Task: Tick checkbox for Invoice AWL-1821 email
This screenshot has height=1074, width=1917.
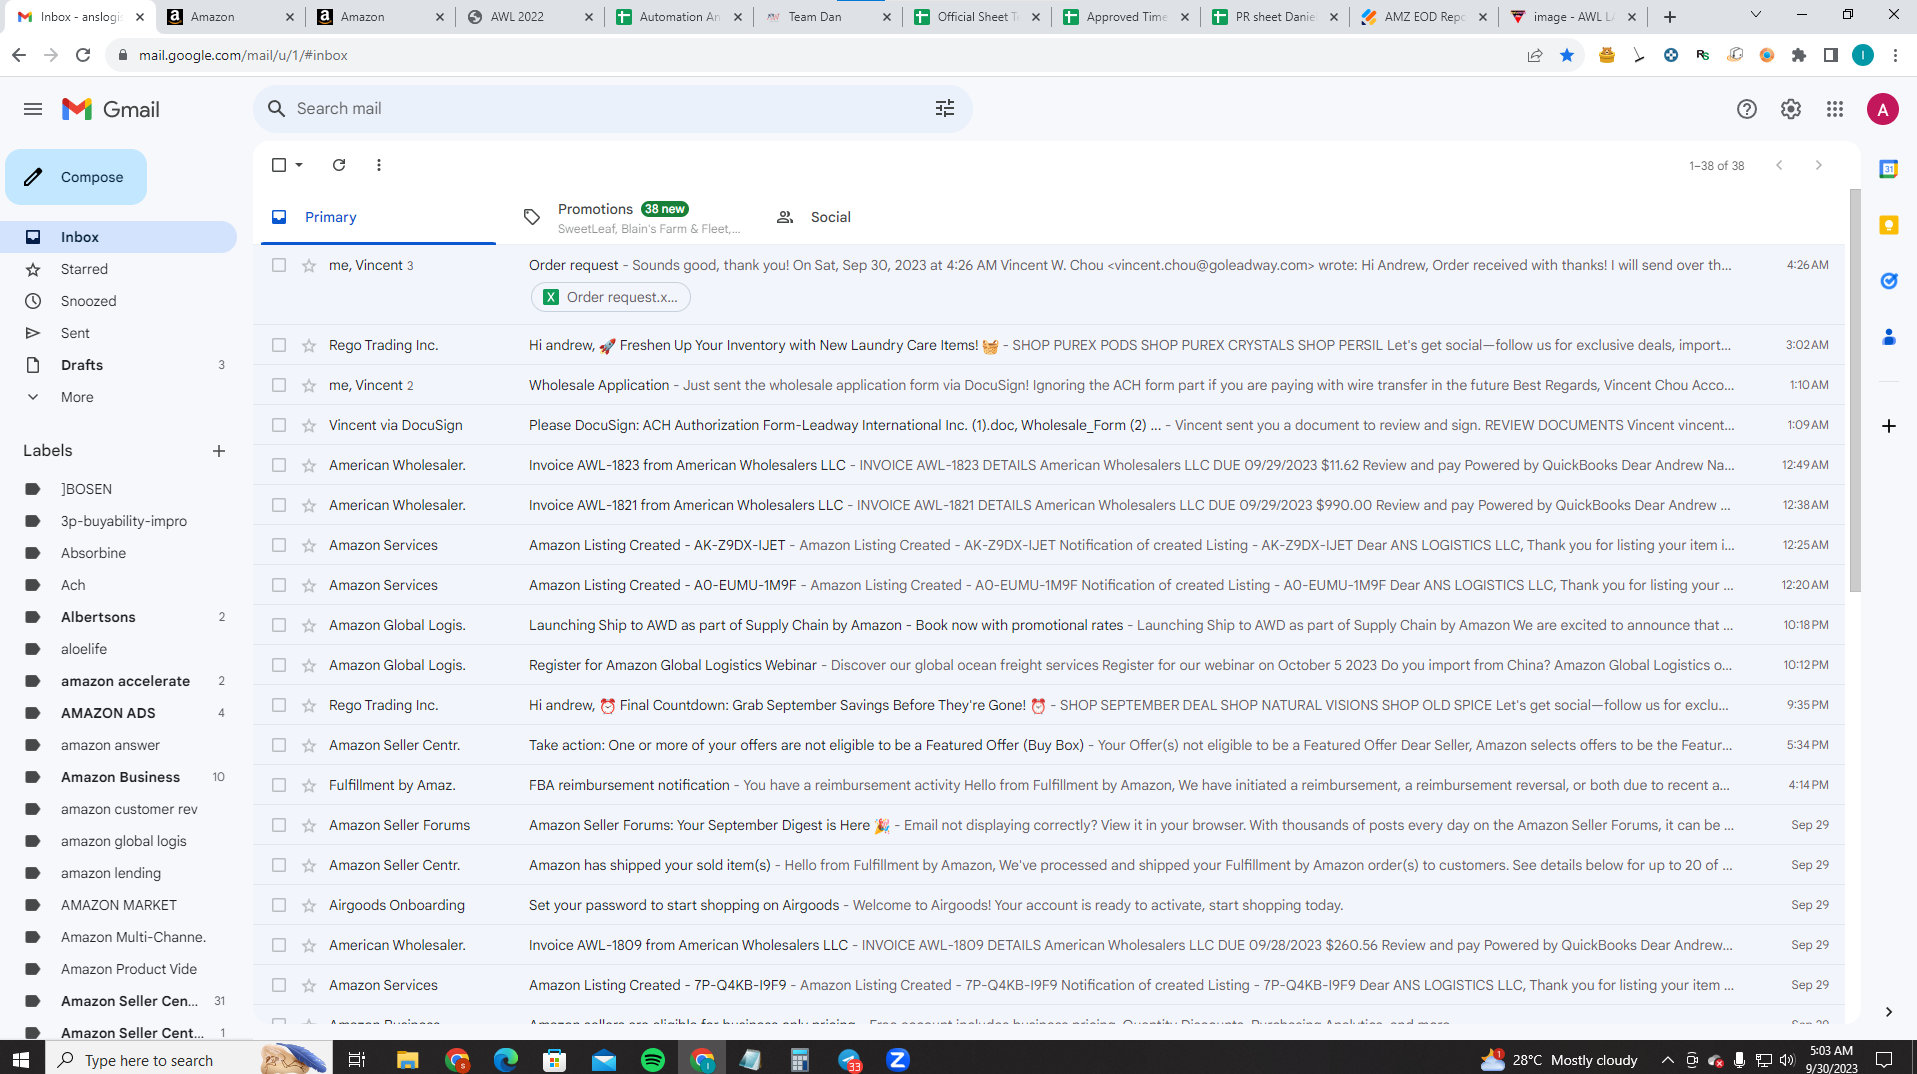Action: point(279,505)
